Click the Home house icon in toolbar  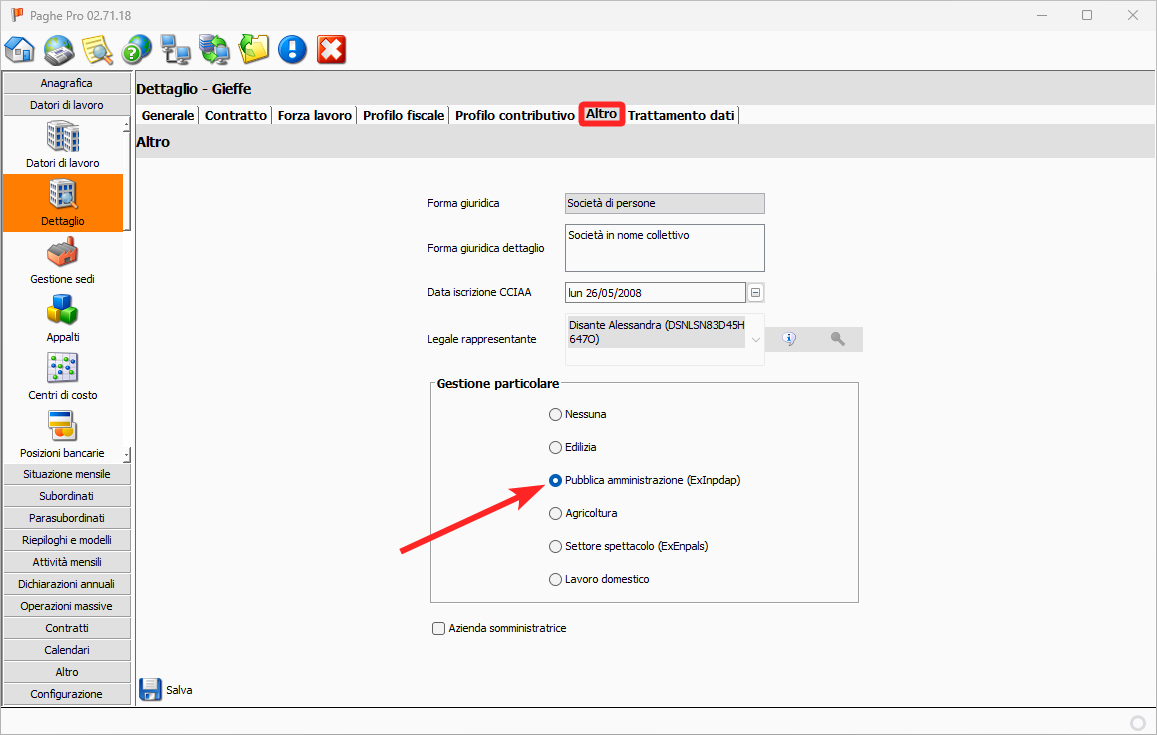tap(20, 48)
